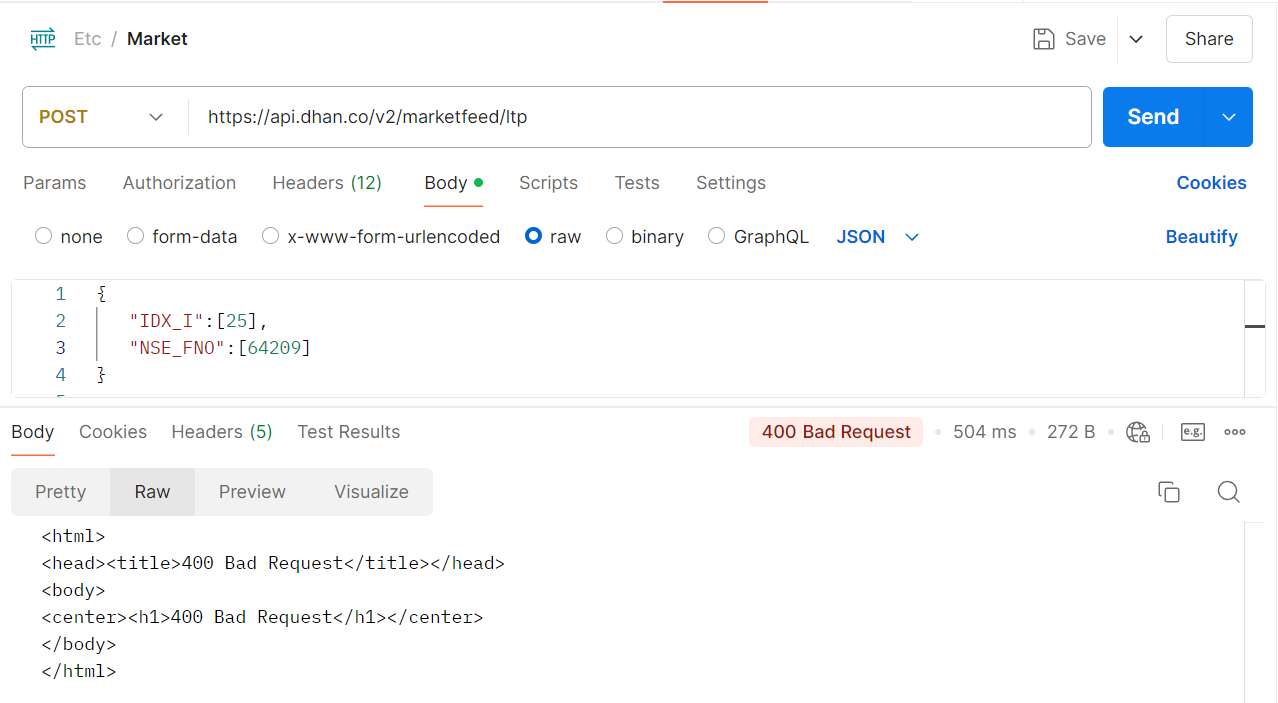Viewport: 1278px width, 703px height.
Task: Click the Beautify link
Action: click(x=1201, y=237)
